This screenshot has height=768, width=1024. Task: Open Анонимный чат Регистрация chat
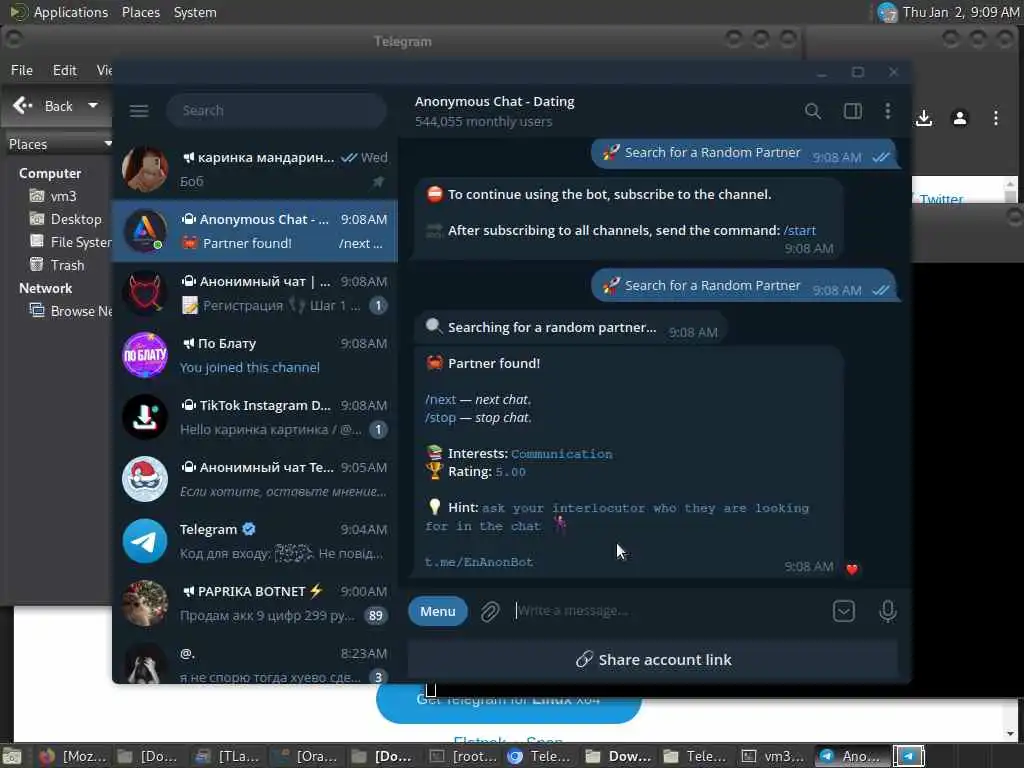tap(255, 293)
